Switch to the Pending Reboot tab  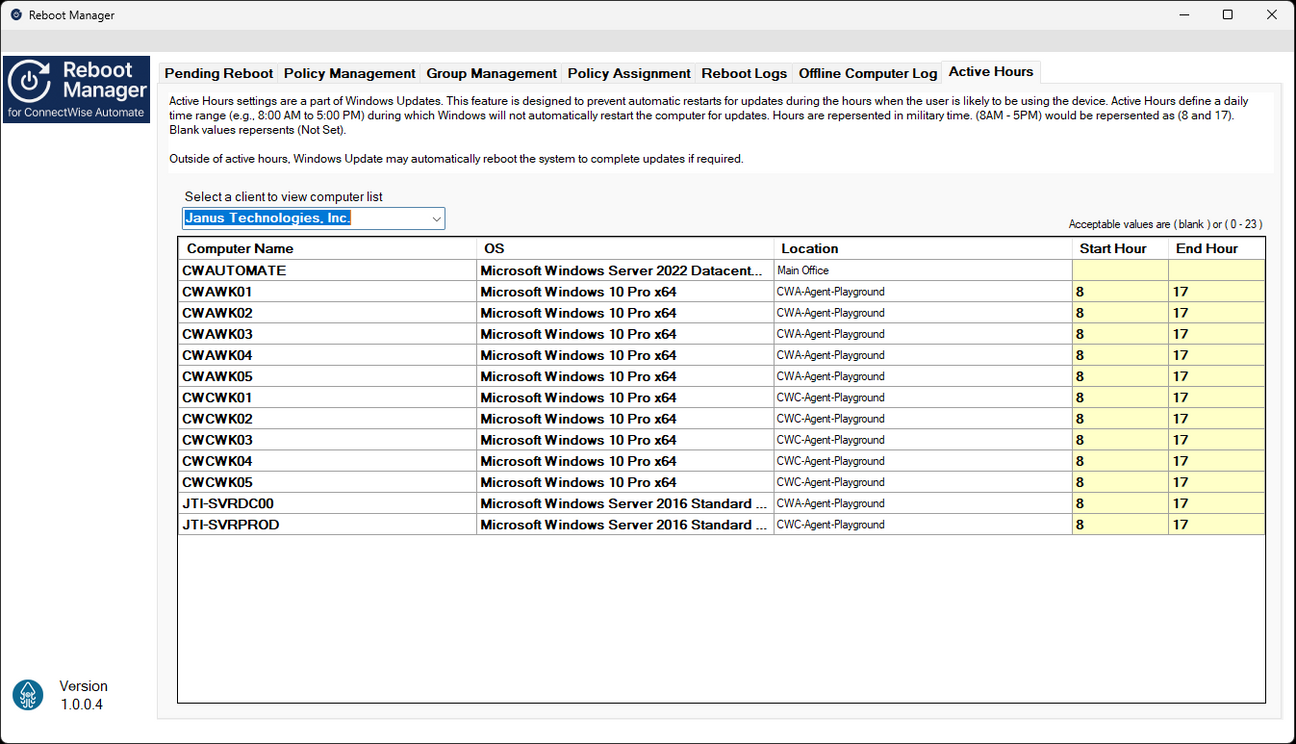(218, 72)
